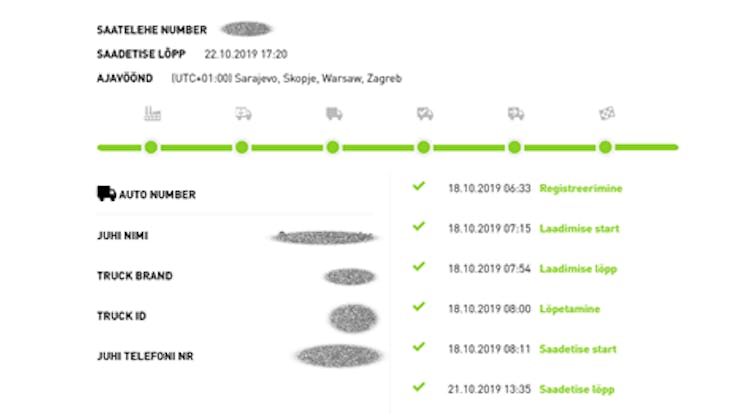Click the factory icon above the progress bar
The width and height of the screenshot is (736, 414).
152,114
